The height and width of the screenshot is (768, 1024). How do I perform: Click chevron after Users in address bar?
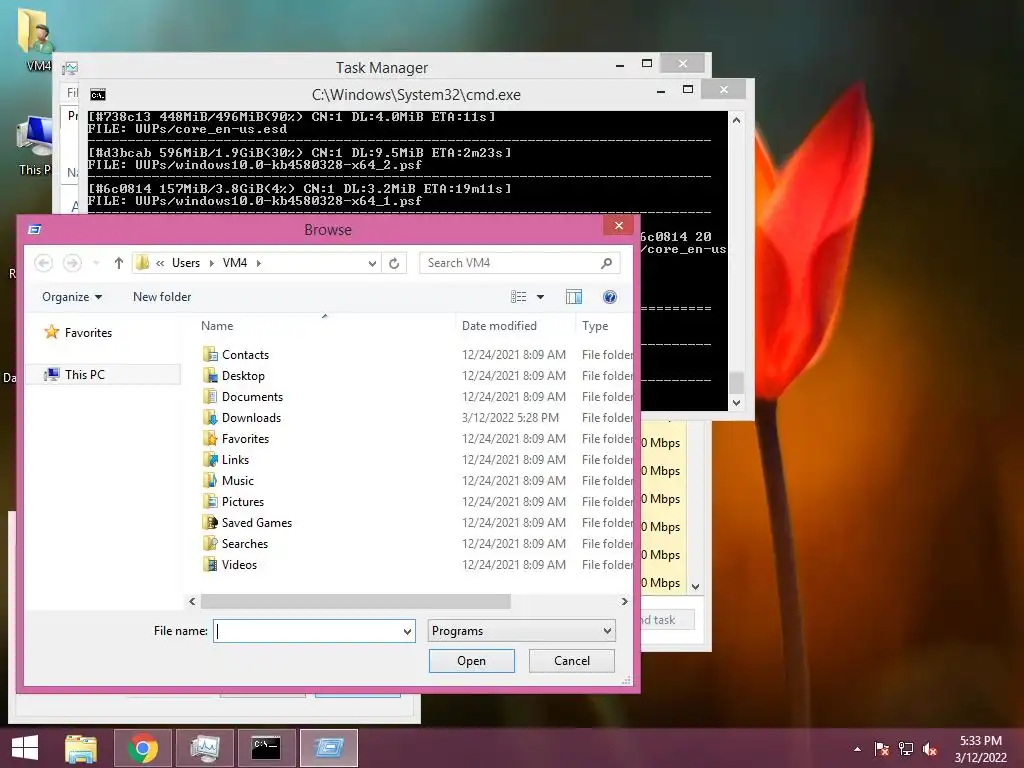(x=212, y=263)
